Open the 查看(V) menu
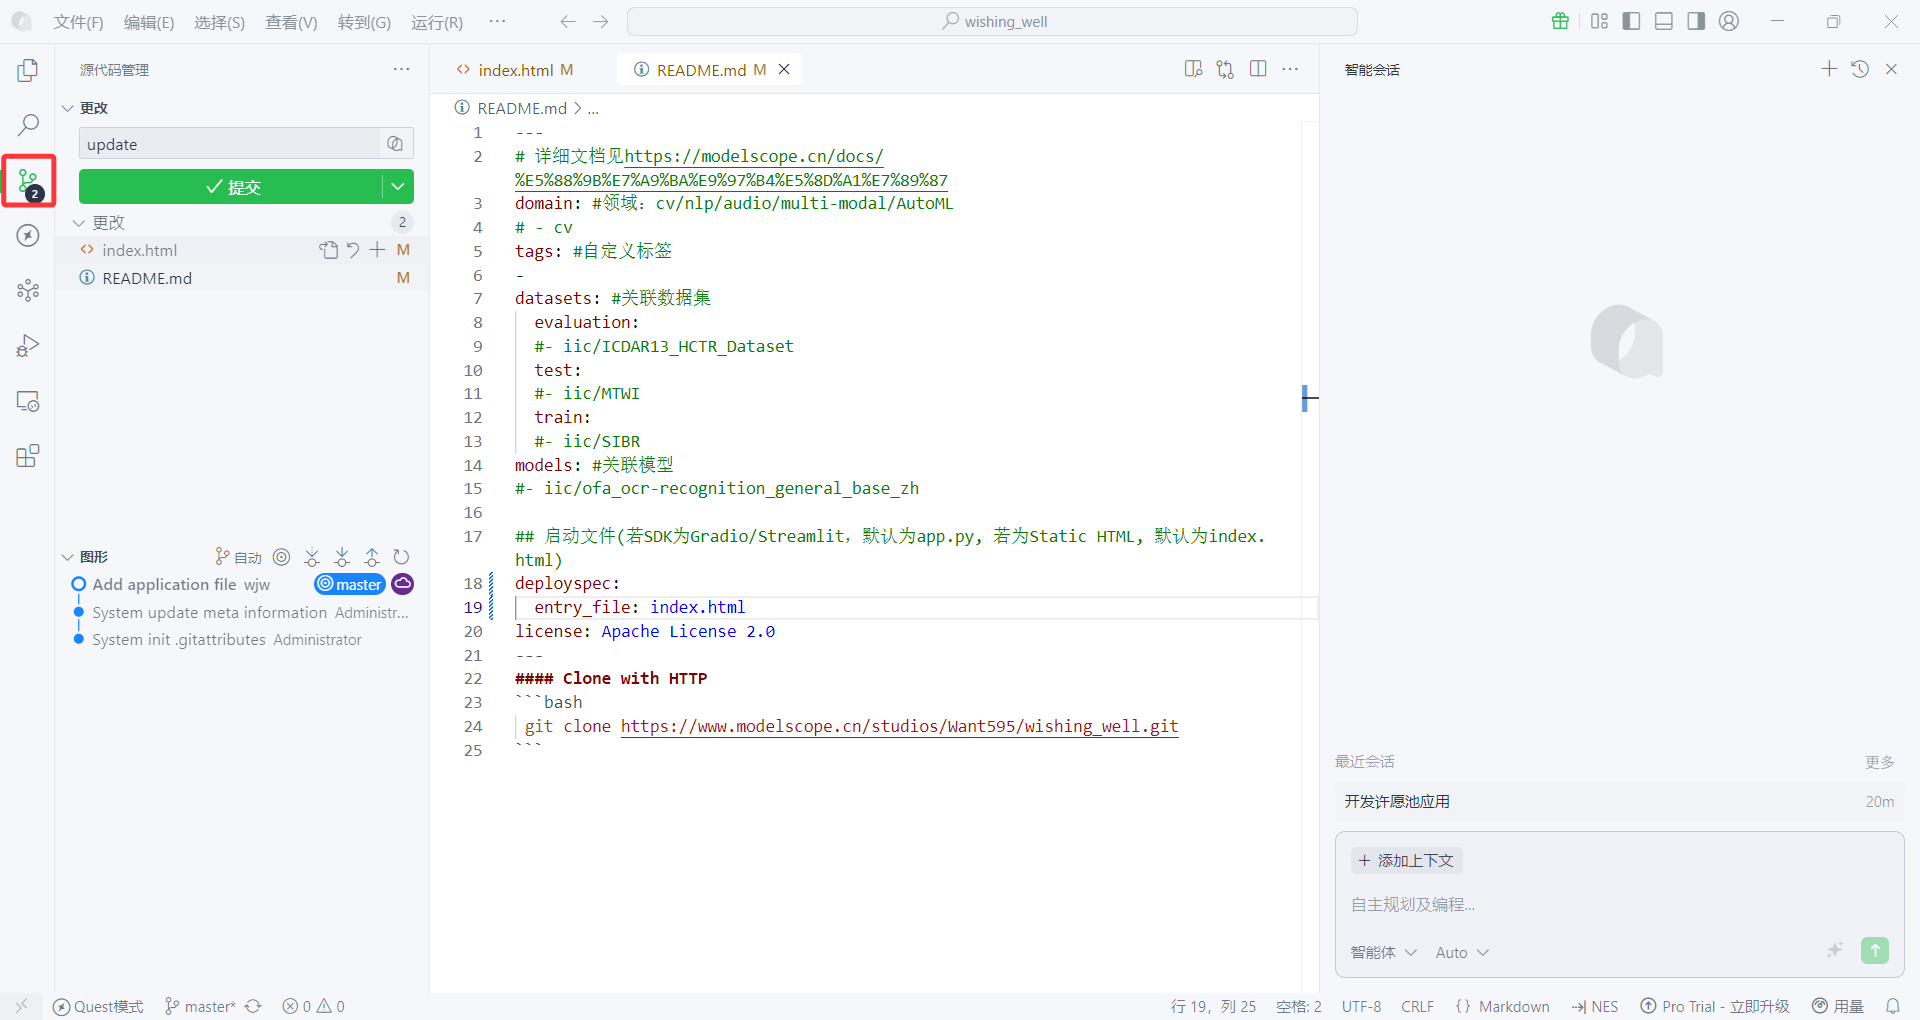Screen dimensions: 1920x1020 pyautogui.click(x=291, y=22)
